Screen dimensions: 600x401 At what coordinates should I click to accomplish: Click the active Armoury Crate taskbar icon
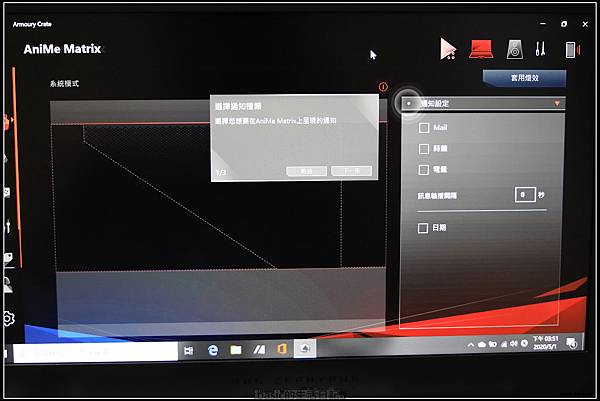pos(305,349)
